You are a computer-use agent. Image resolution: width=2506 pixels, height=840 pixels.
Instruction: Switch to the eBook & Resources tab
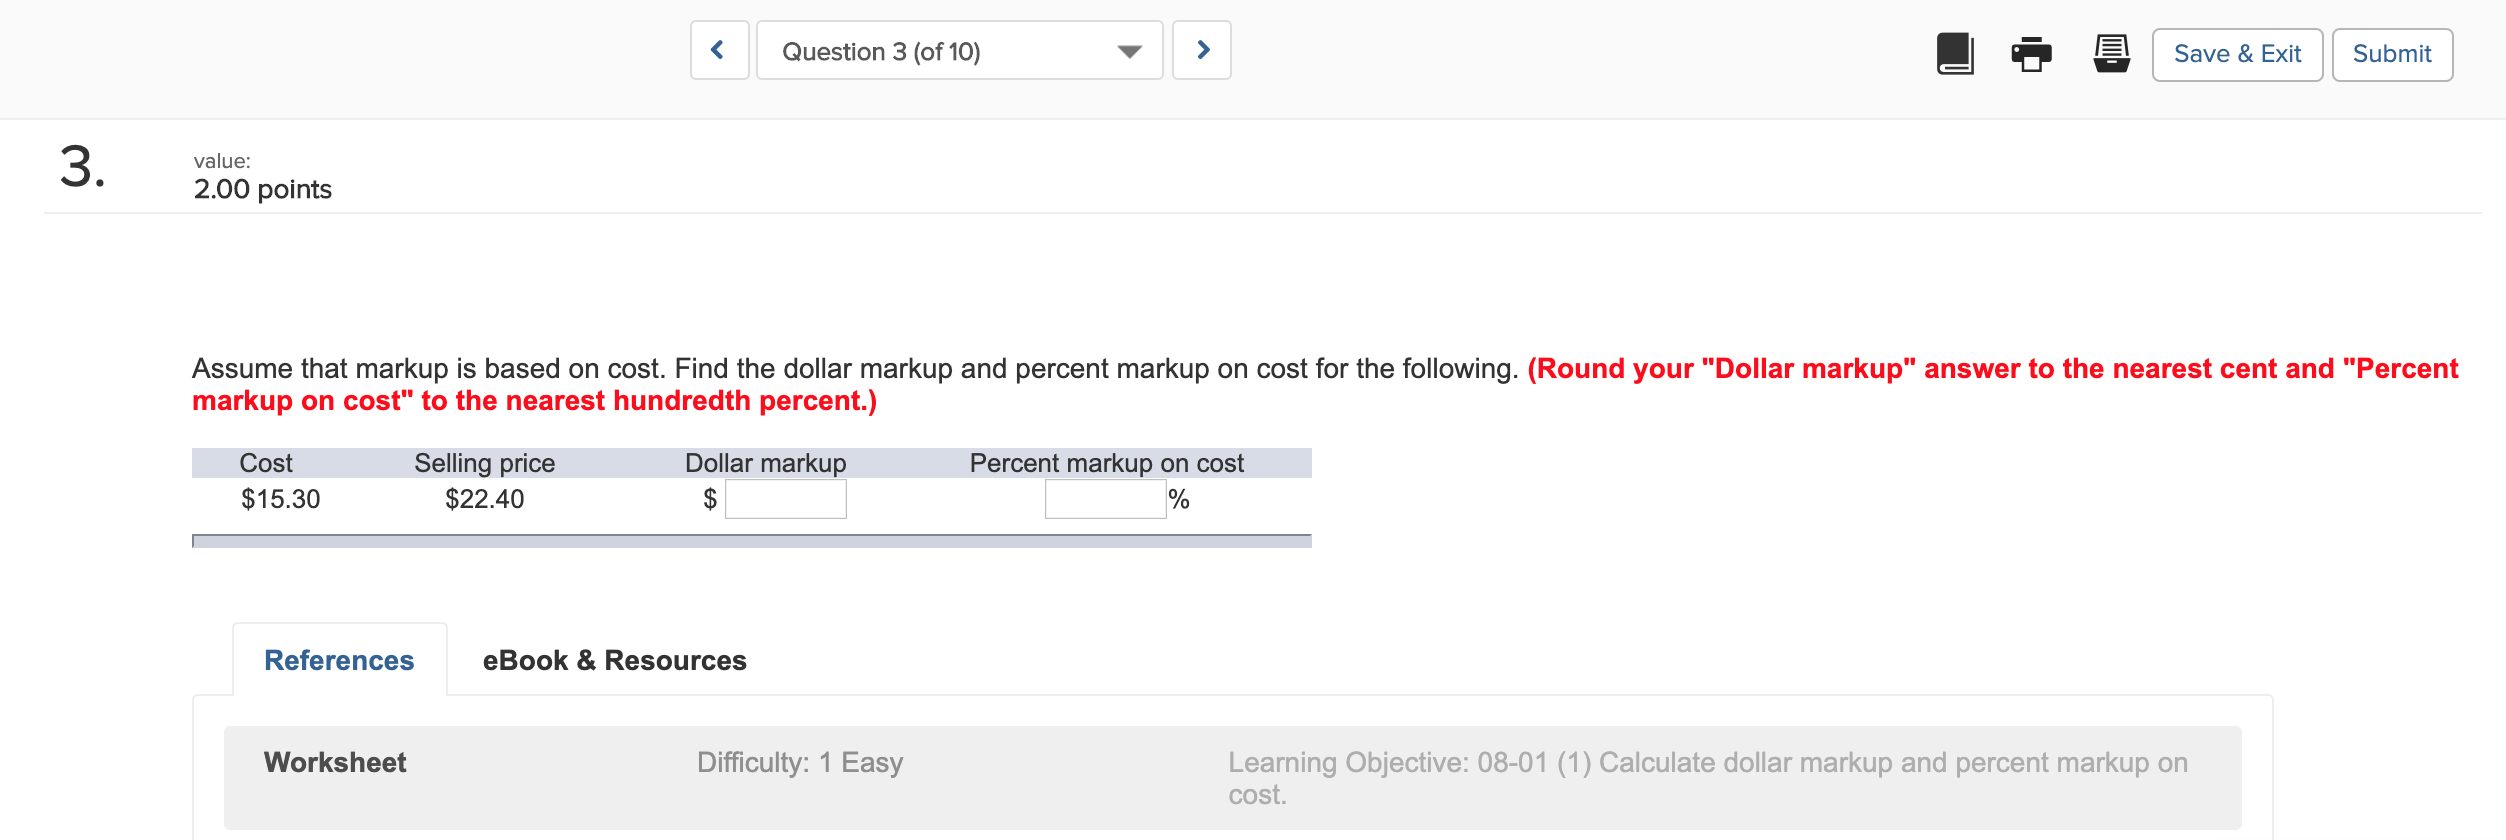coord(614,660)
